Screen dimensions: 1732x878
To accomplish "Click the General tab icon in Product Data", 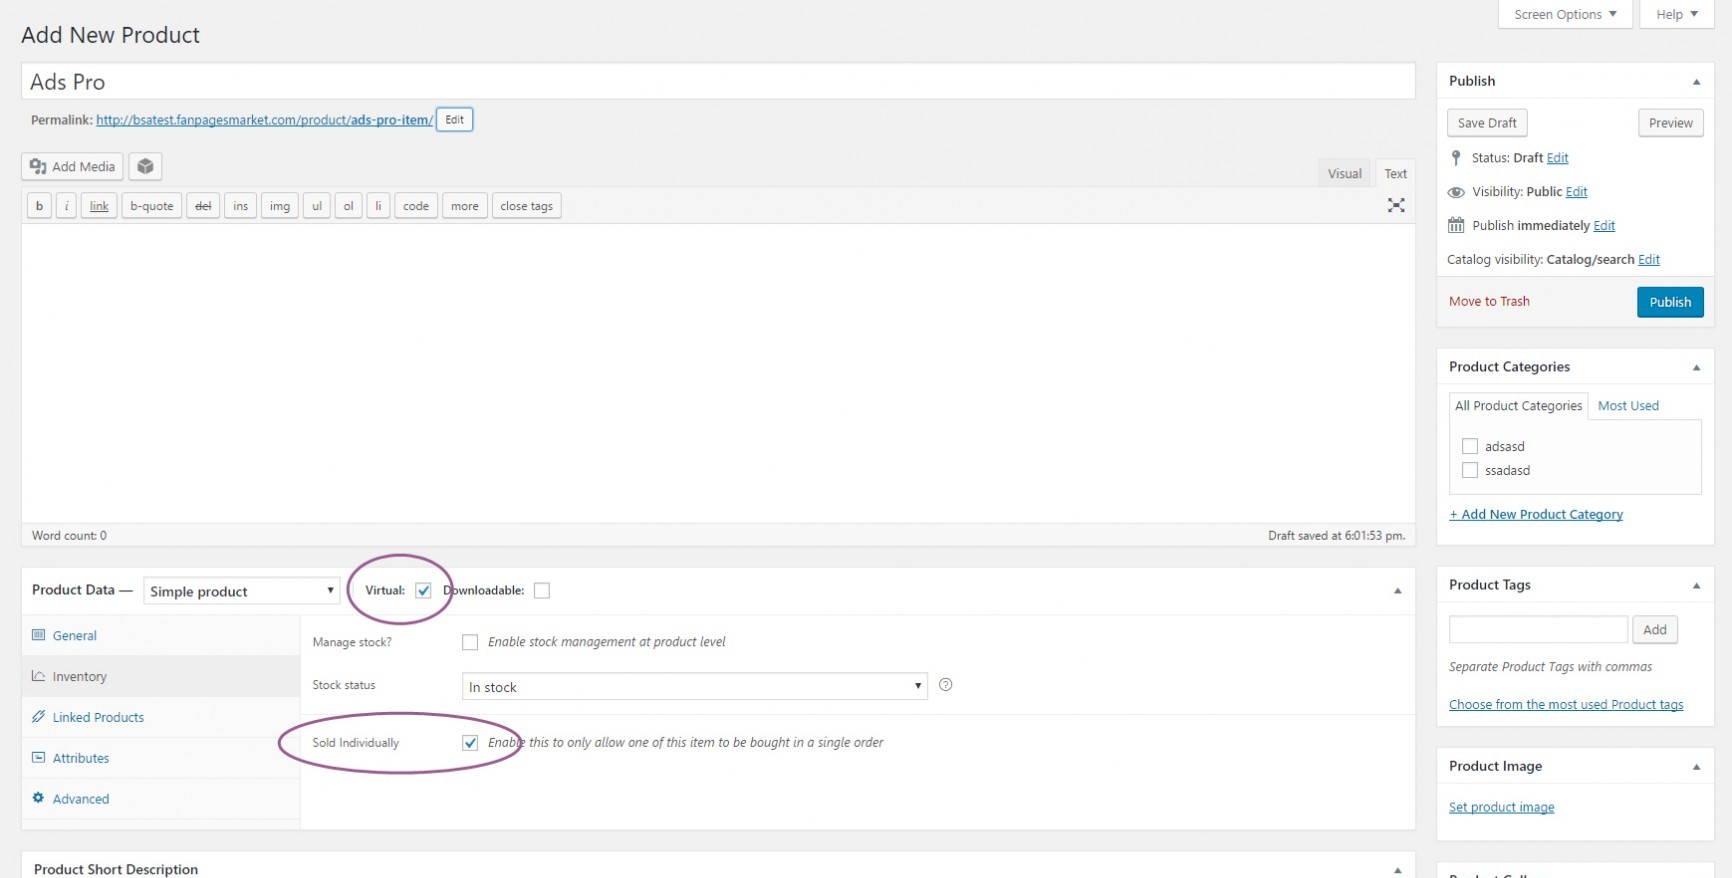I will coord(38,635).
